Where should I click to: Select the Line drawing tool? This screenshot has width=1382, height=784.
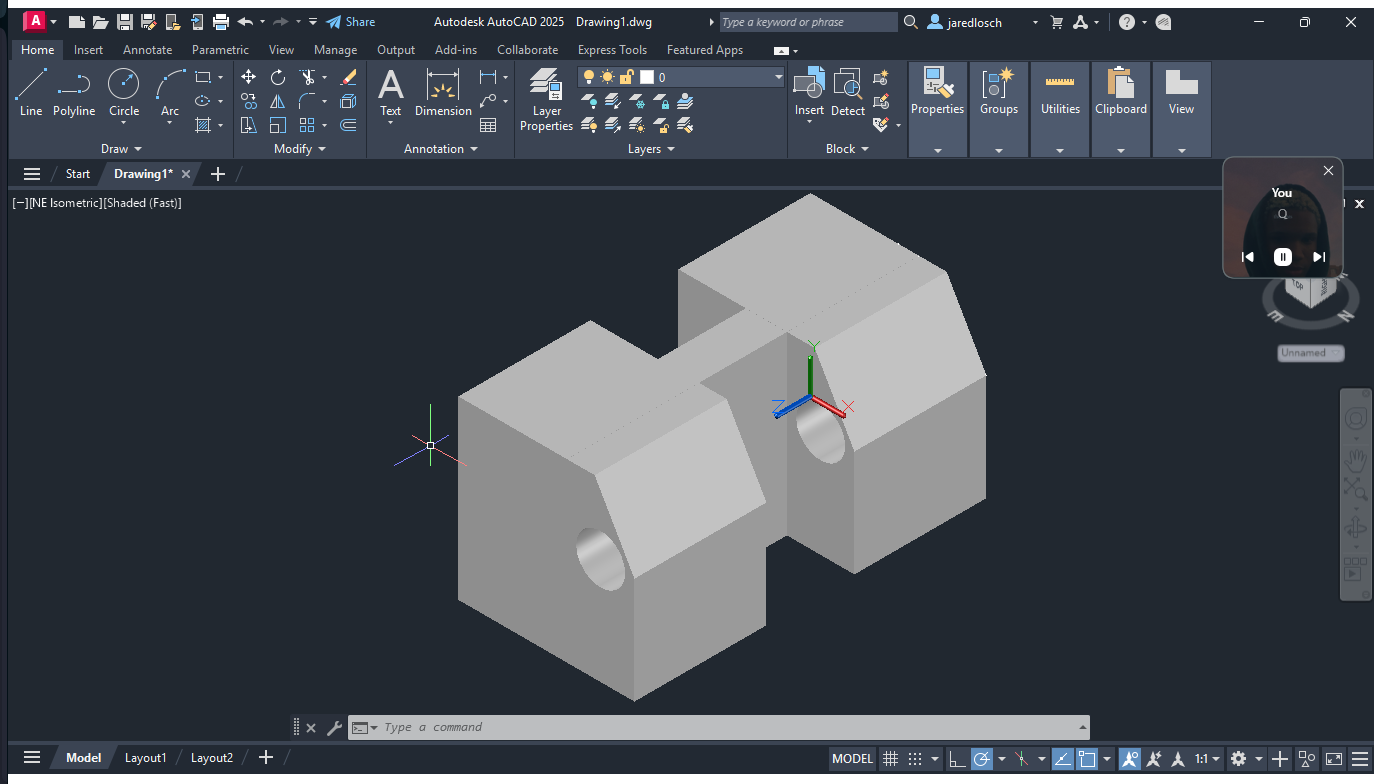31,92
